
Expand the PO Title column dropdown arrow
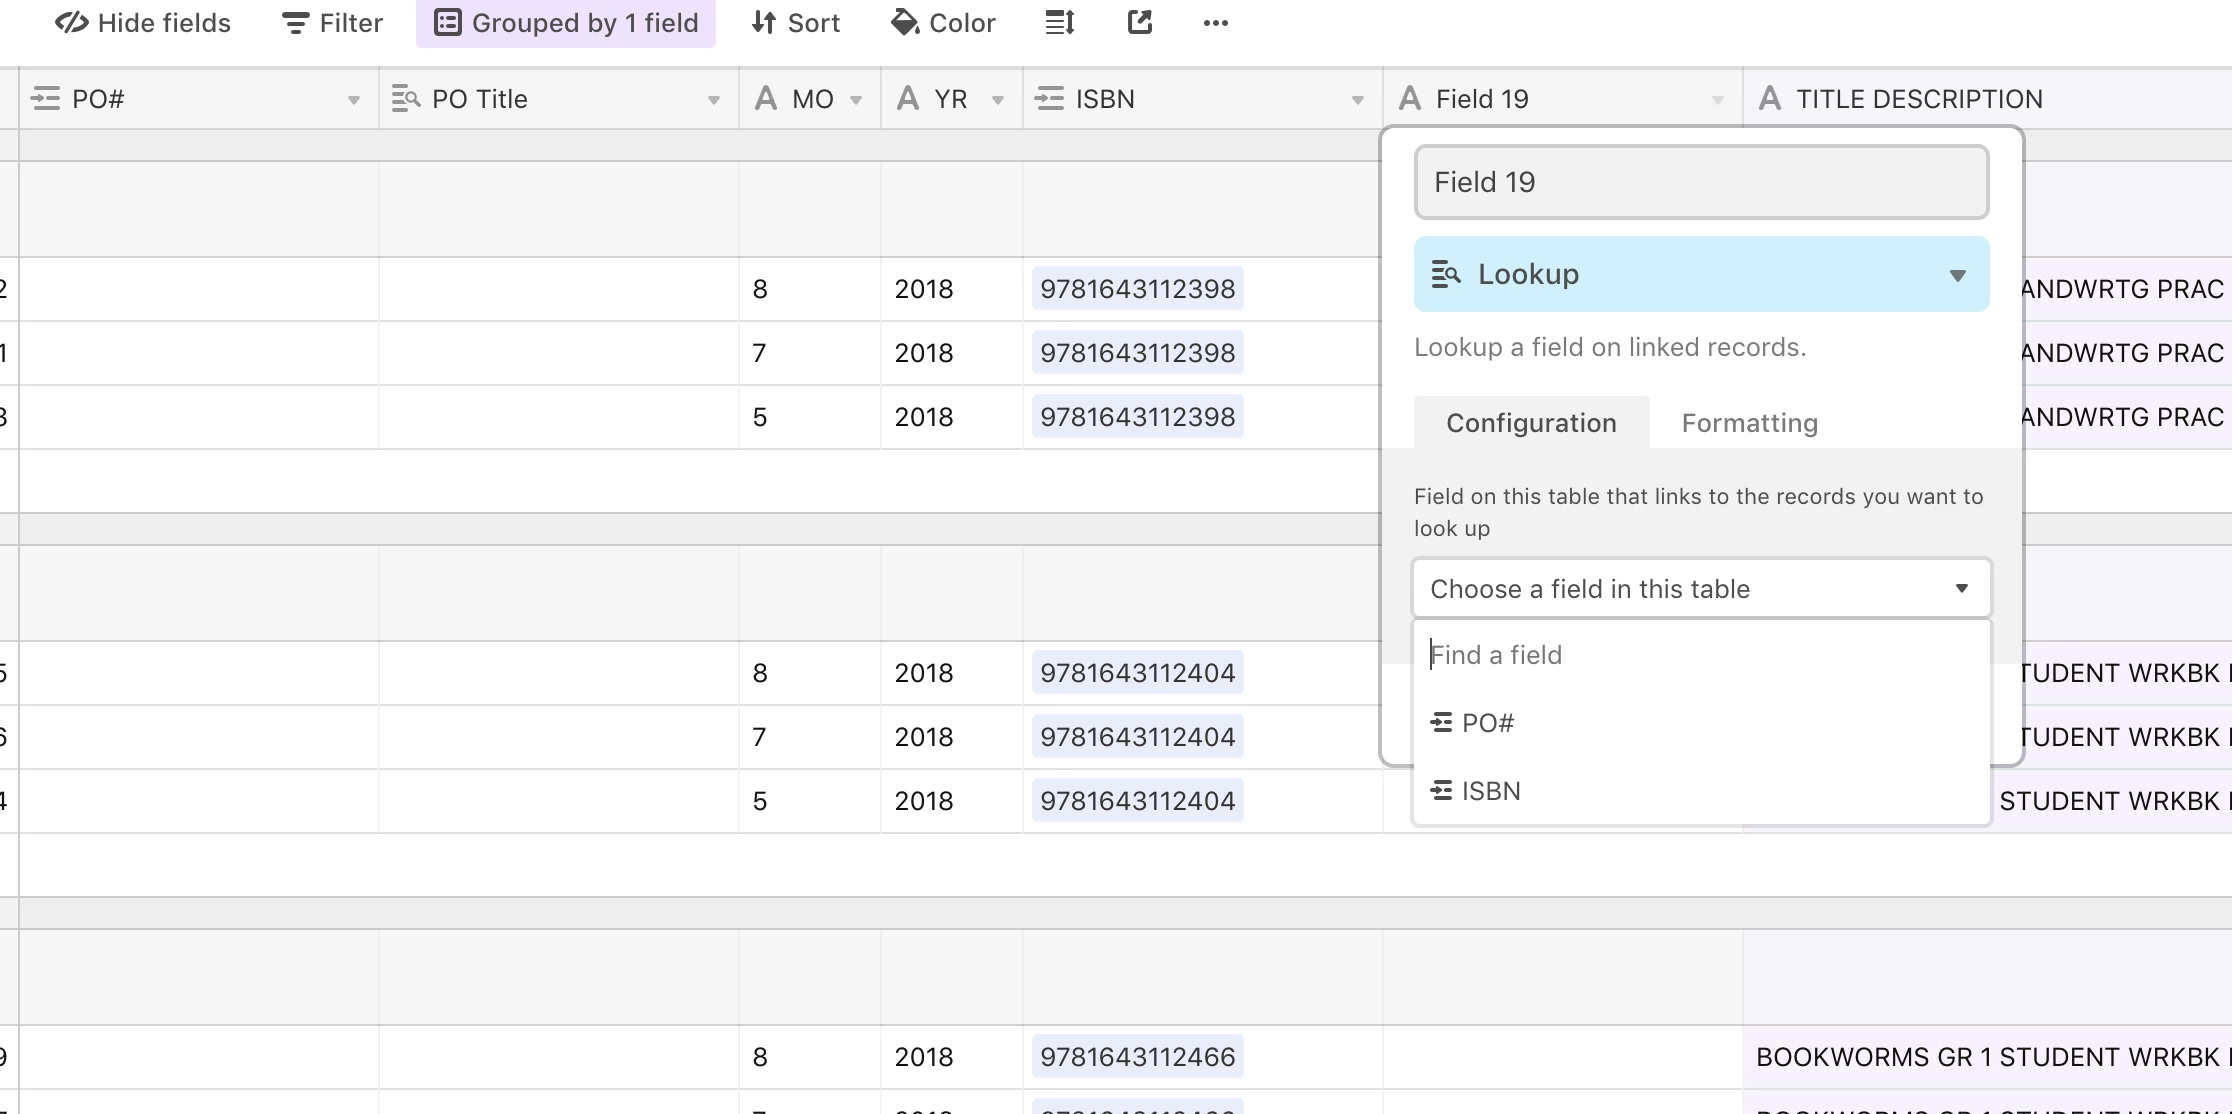click(x=713, y=100)
